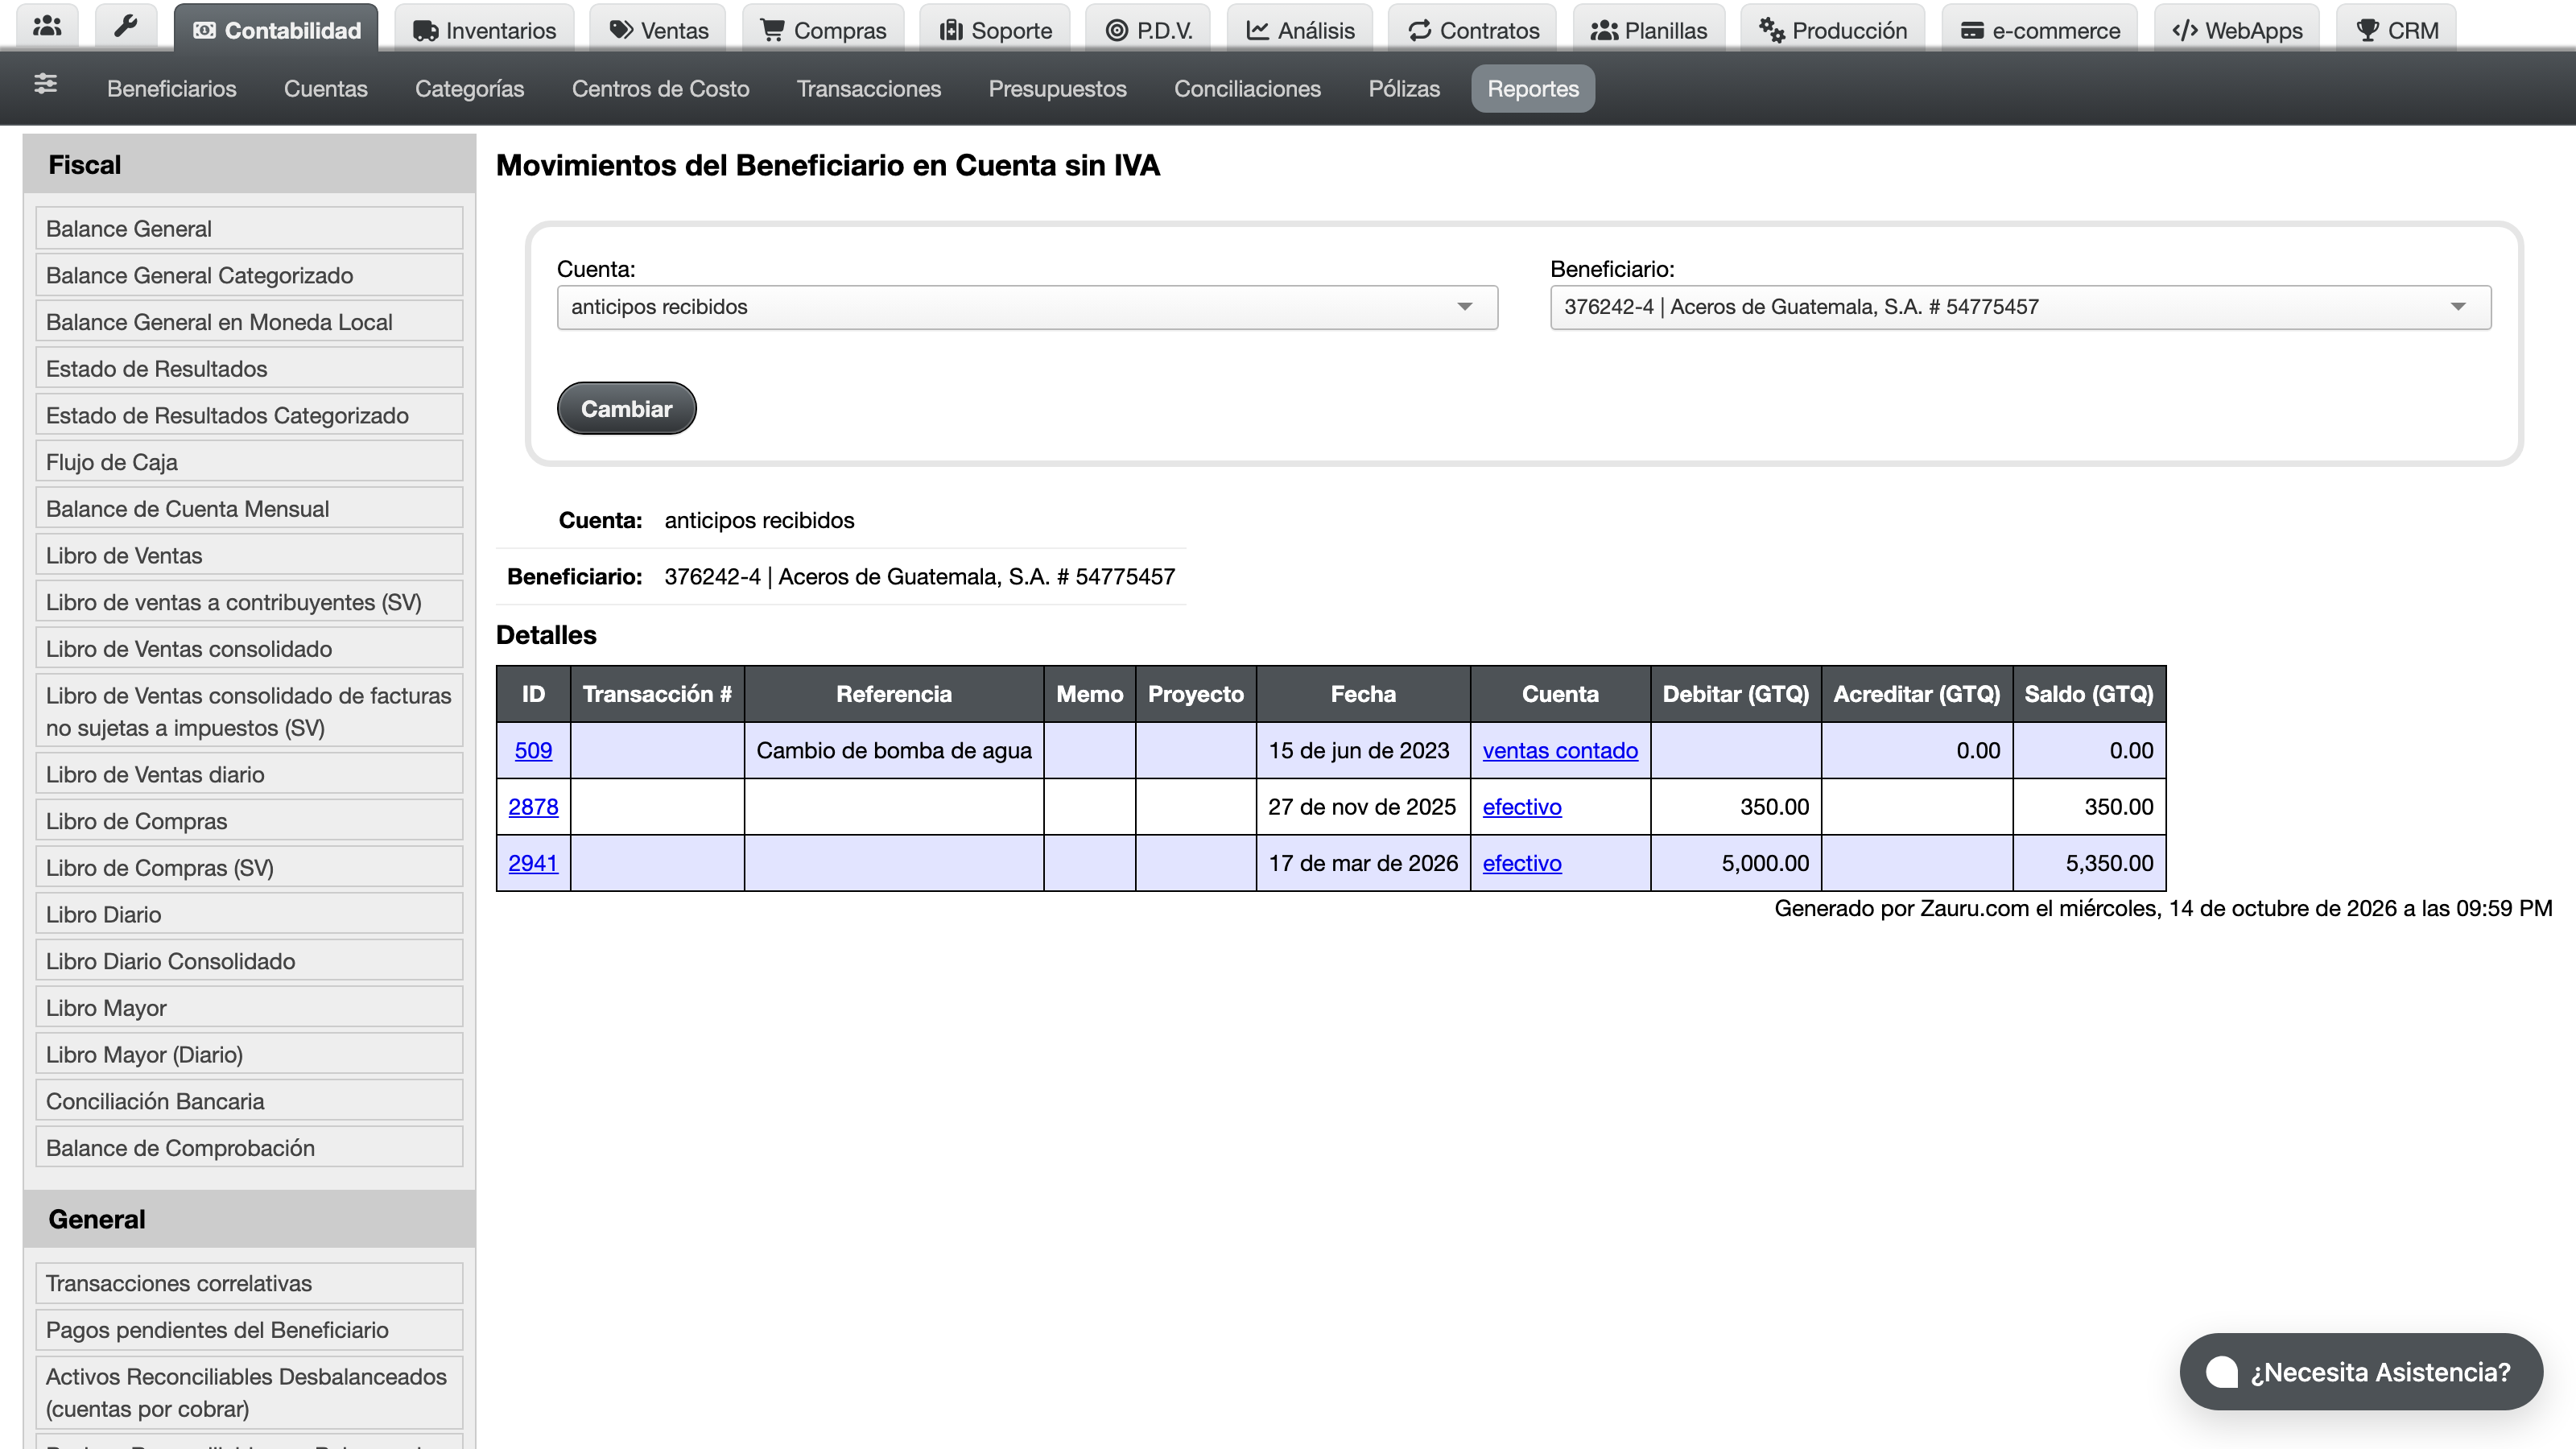Go to Transacciones submenu item
This screenshot has width=2576, height=1449.
point(869,89)
